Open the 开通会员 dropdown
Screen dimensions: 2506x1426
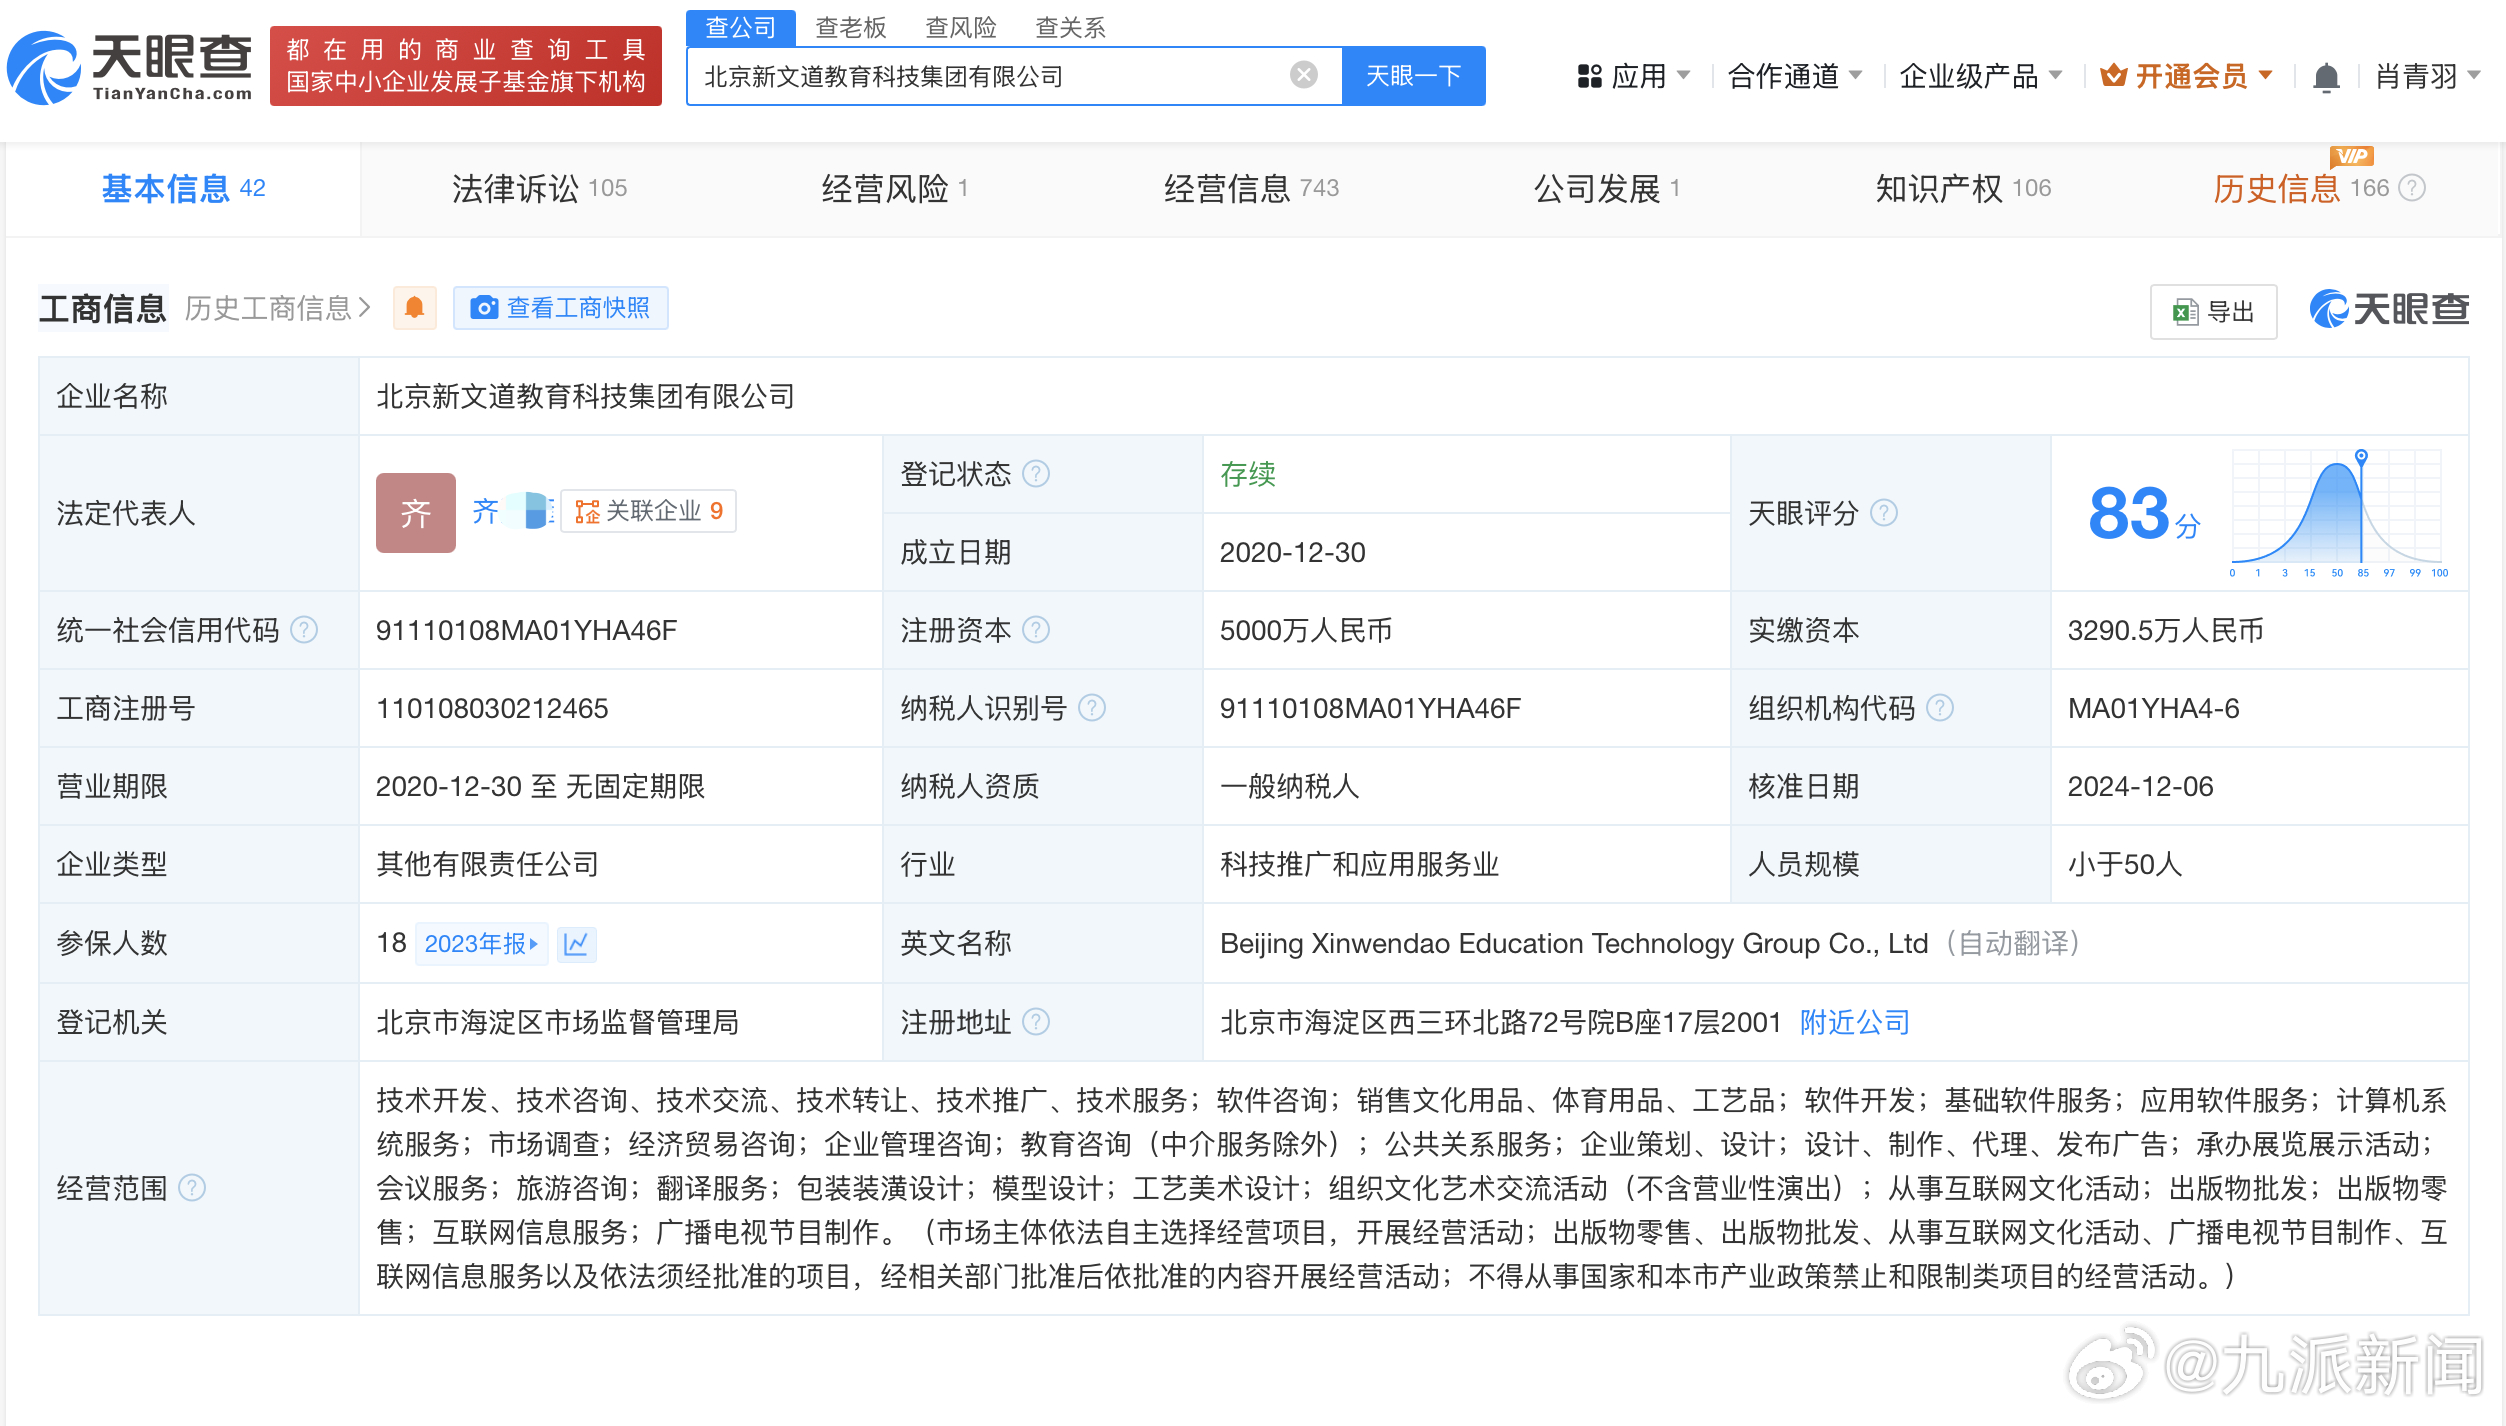(x=2187, y=76)
